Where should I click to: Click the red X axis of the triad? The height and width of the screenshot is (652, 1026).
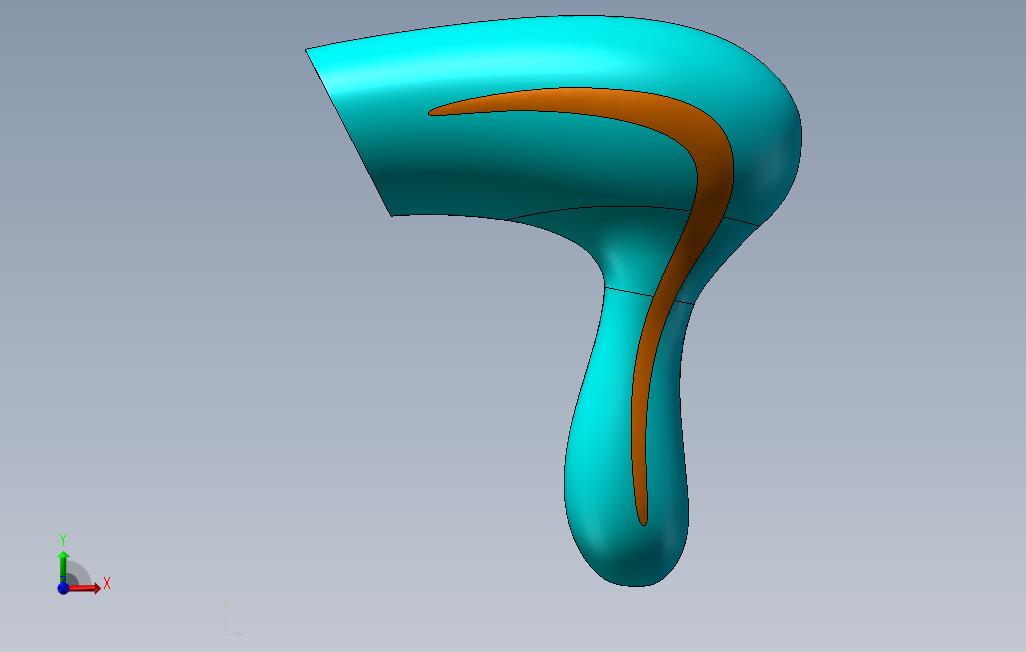(87, 588)
